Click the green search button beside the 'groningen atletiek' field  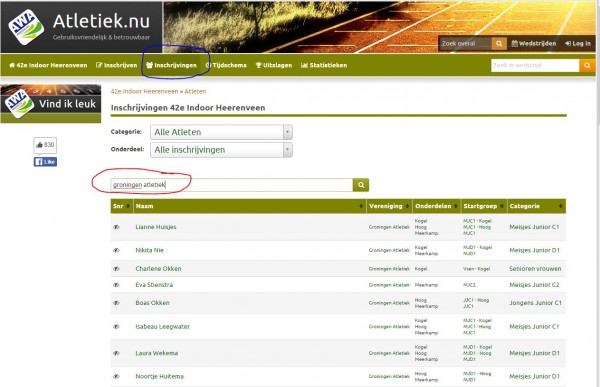(361, 185)
